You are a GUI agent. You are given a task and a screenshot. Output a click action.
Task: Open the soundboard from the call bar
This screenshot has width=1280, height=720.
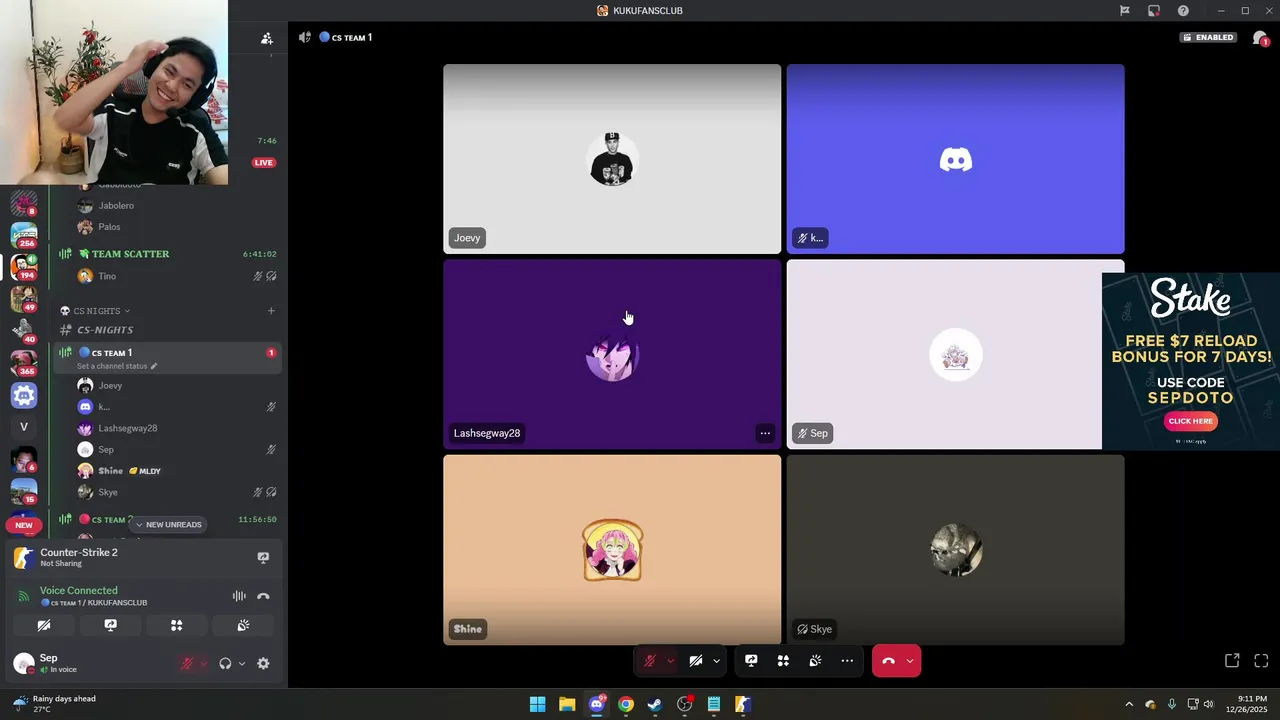(815, 661)
